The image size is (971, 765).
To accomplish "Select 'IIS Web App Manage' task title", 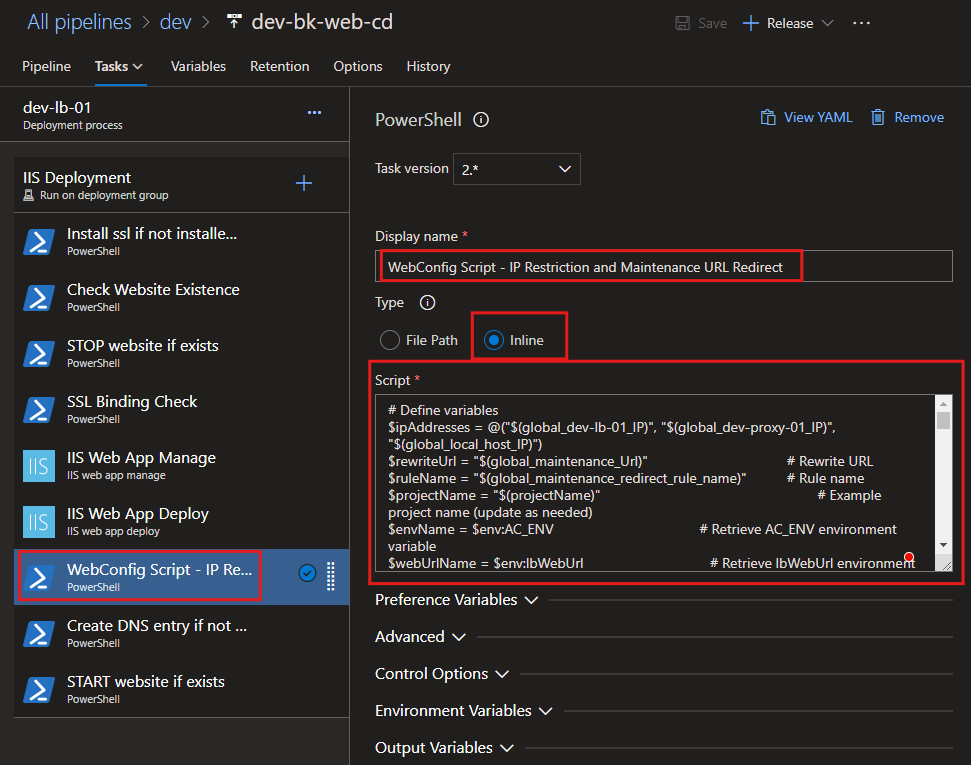I will point(141,458).
